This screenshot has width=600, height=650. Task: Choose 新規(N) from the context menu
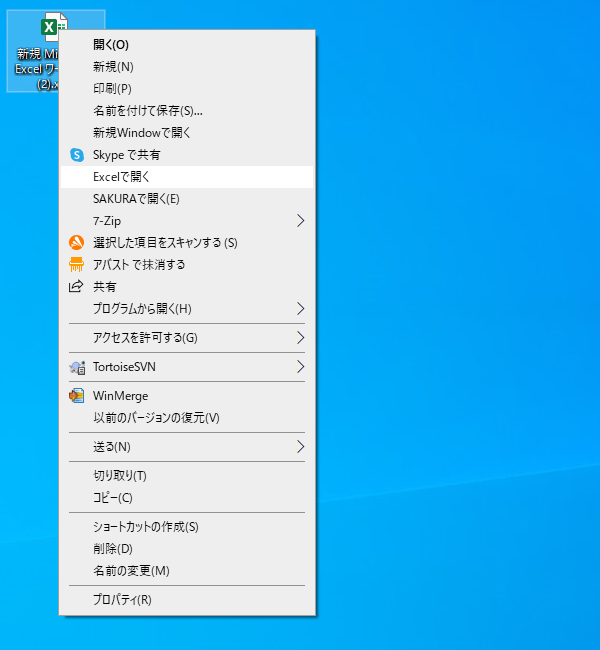[187, 66]
